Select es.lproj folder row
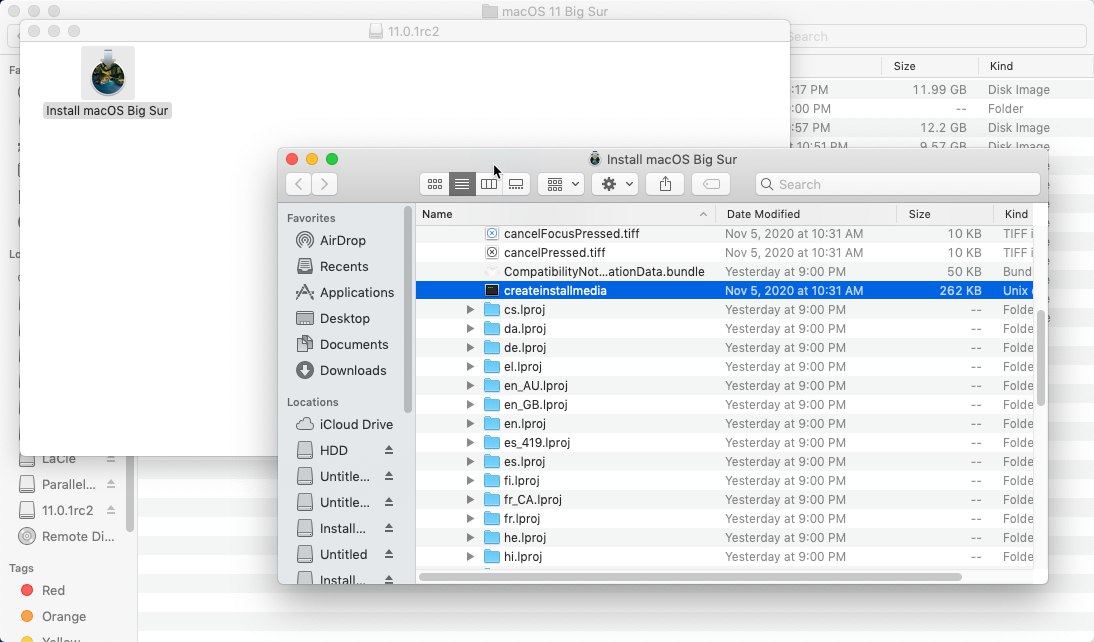This screenshot has width=1094, height=642. (724, 461)
